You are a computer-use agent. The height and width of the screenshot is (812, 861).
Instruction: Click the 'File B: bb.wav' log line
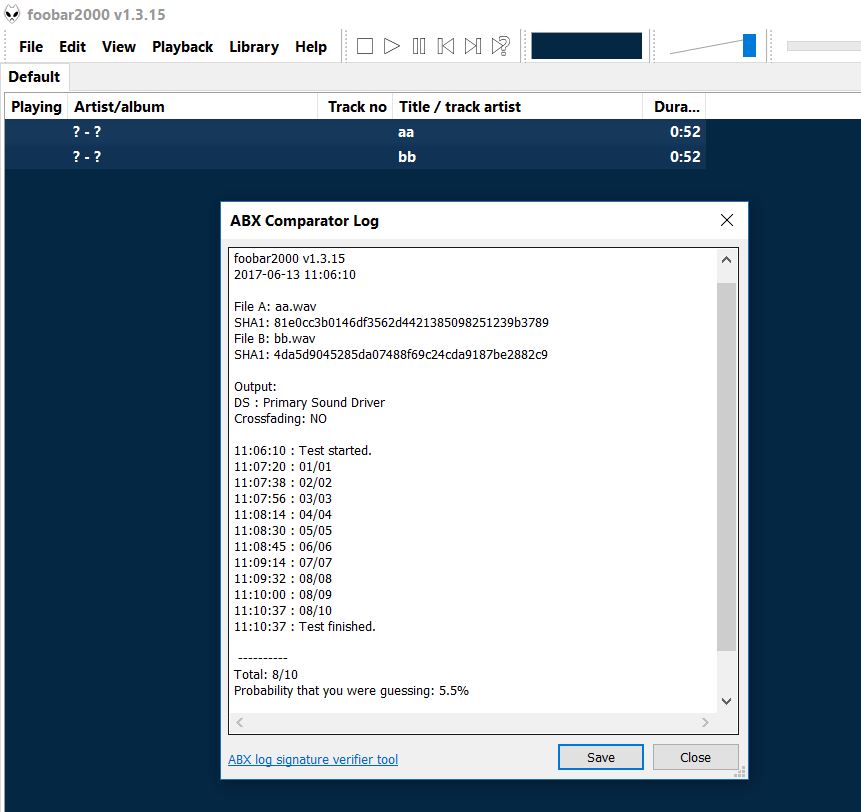pyautogui.click(x=275, y=338)
